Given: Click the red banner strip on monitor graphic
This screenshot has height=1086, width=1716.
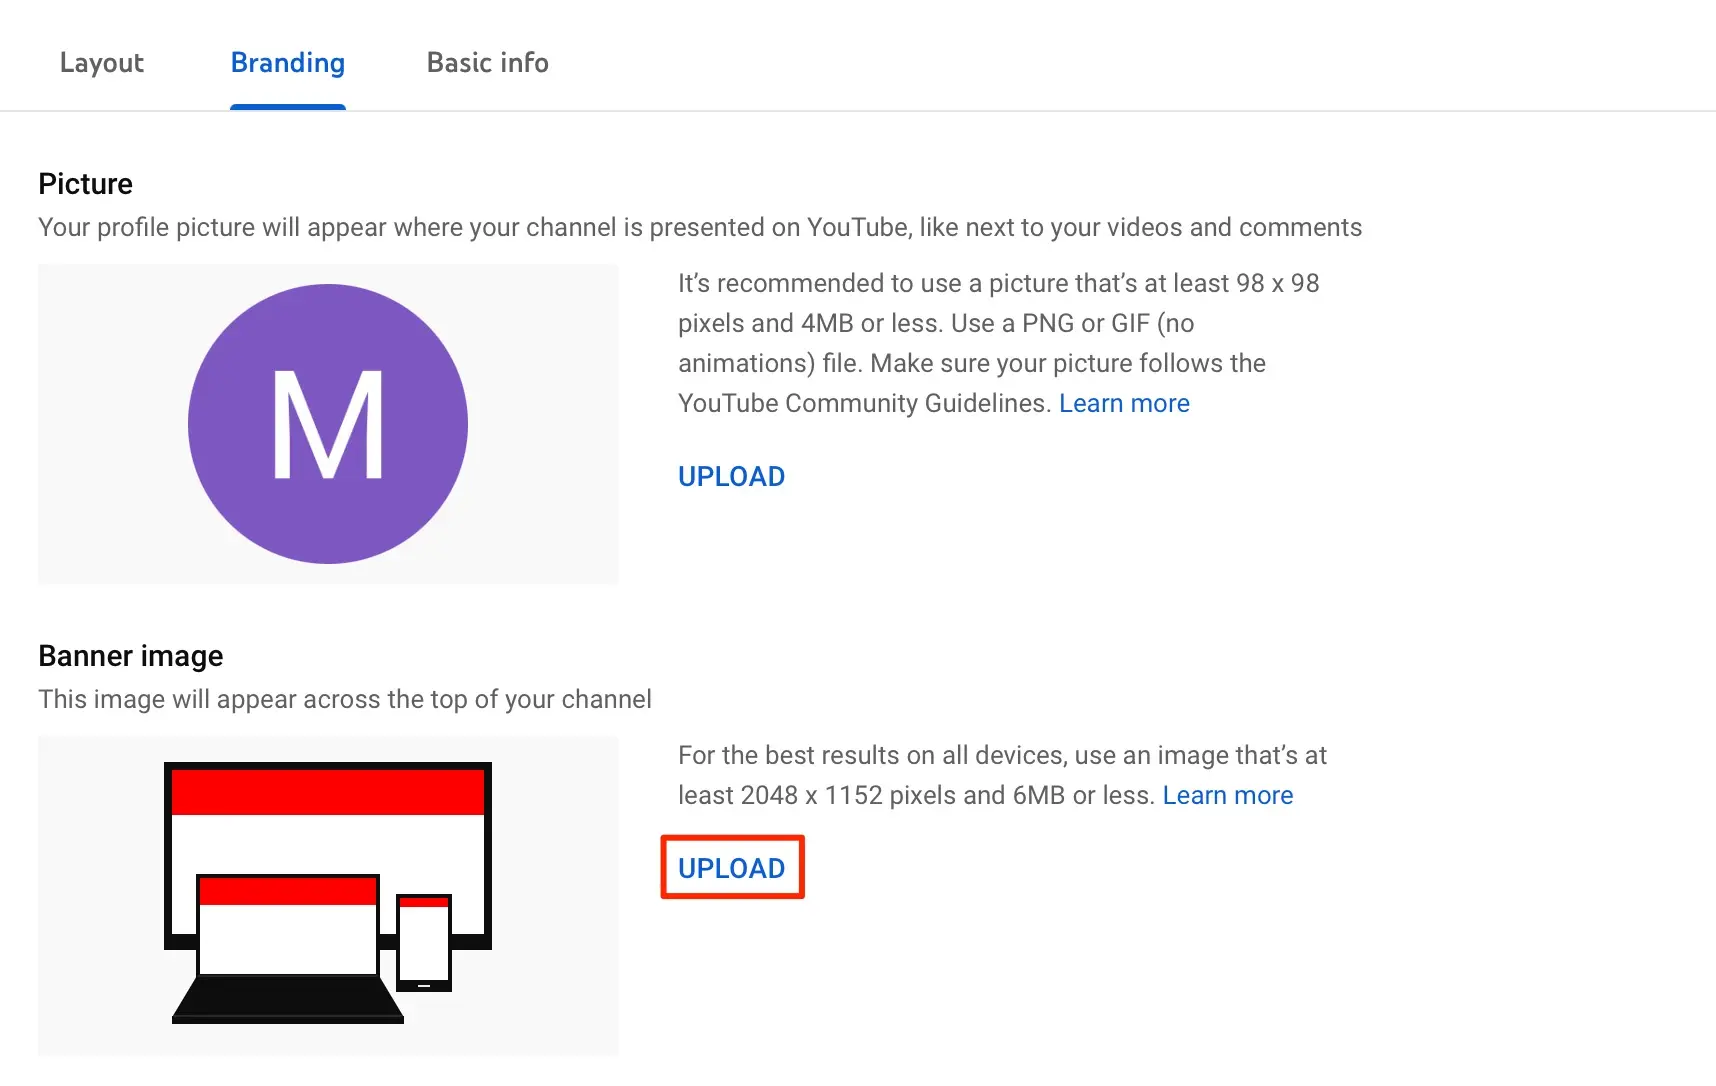Looking at the screenshot, I should pos(328,792).
